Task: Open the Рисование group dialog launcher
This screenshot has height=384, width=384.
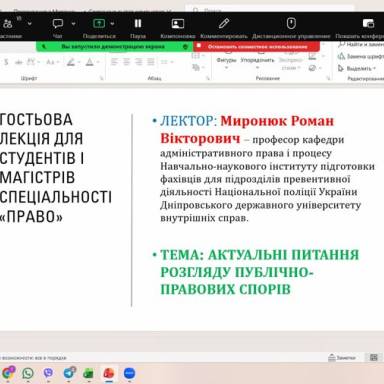Action: click(x=328, y=78)
